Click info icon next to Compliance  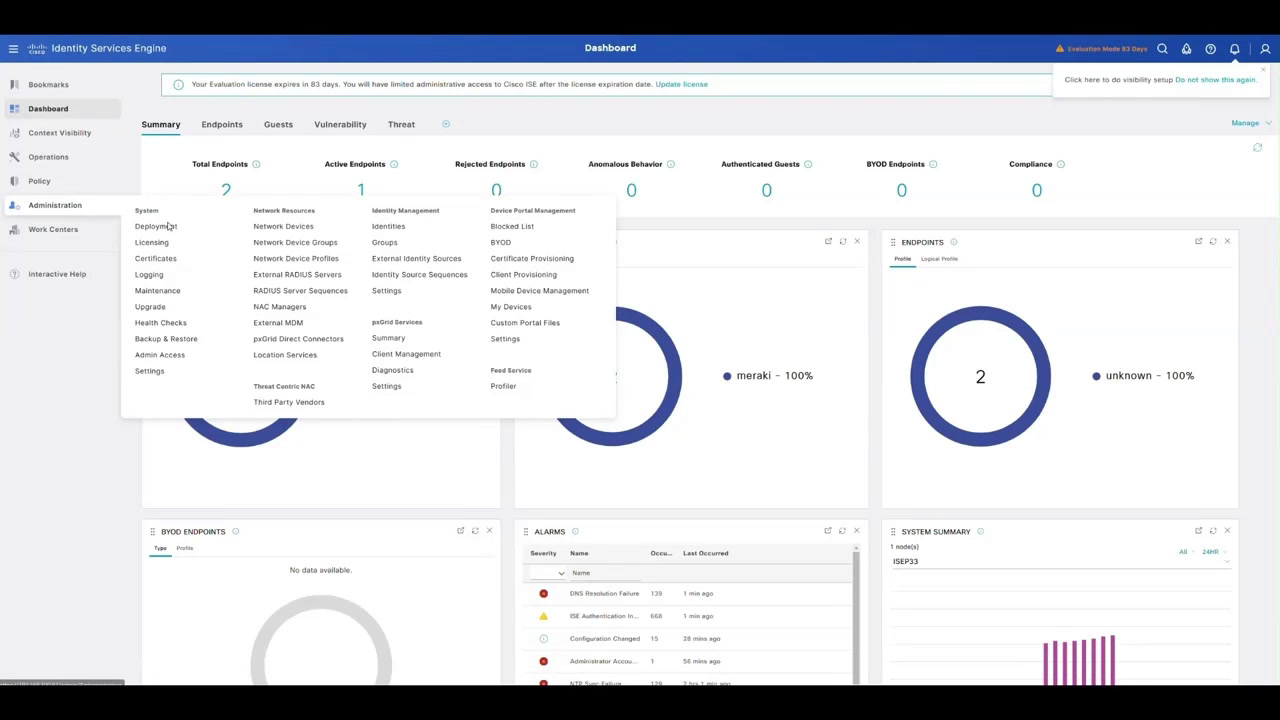point(1061,164)
